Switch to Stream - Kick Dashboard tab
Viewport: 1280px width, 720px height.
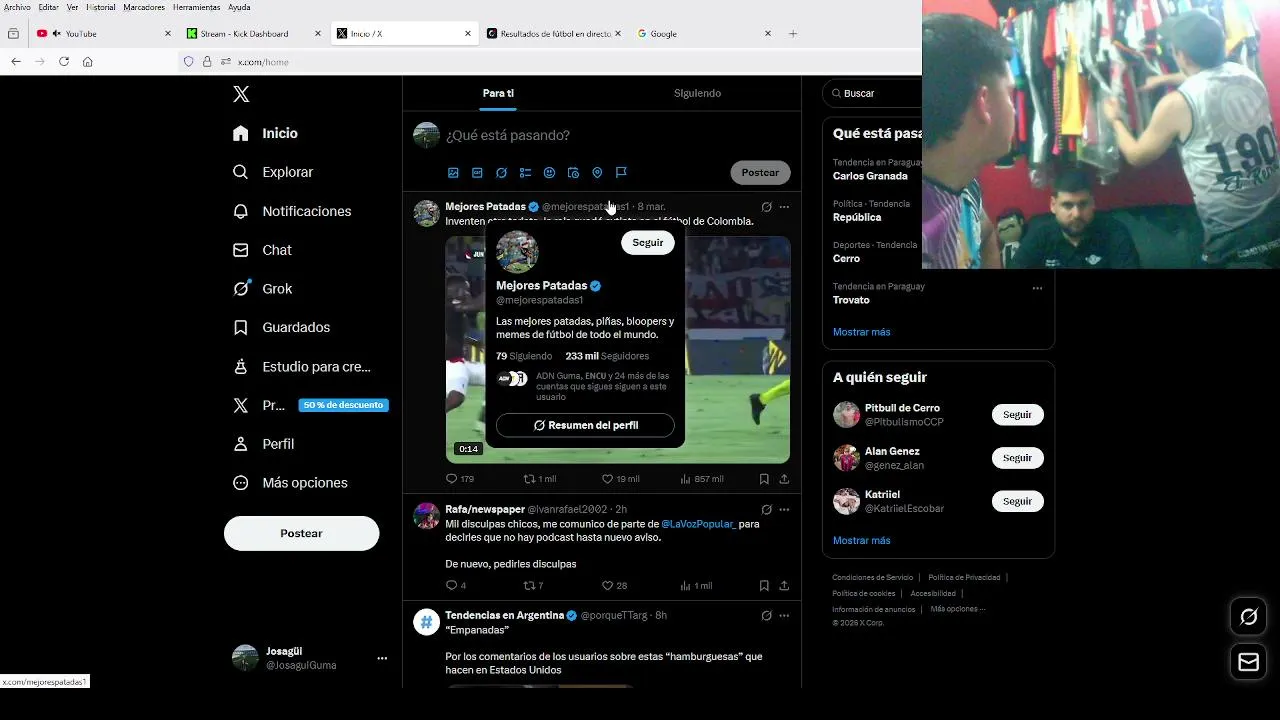pos(253,34)
